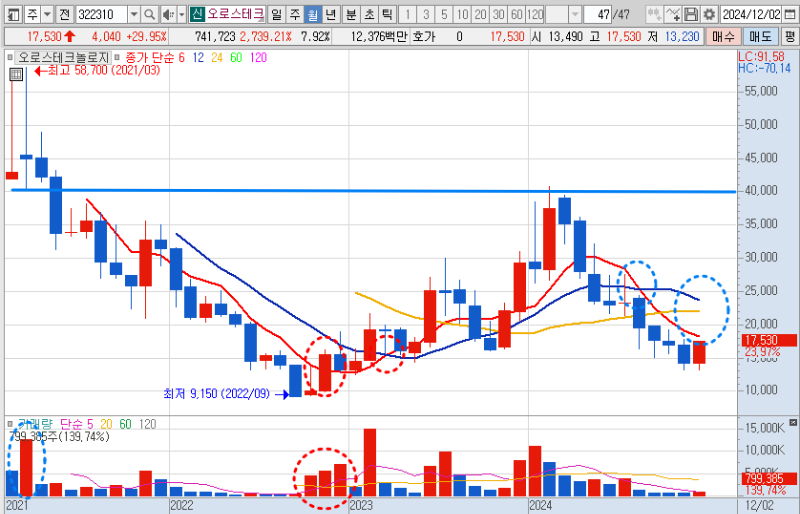Select interval button 1
This screenshot has width=800, height=514.
click(407, 14)
